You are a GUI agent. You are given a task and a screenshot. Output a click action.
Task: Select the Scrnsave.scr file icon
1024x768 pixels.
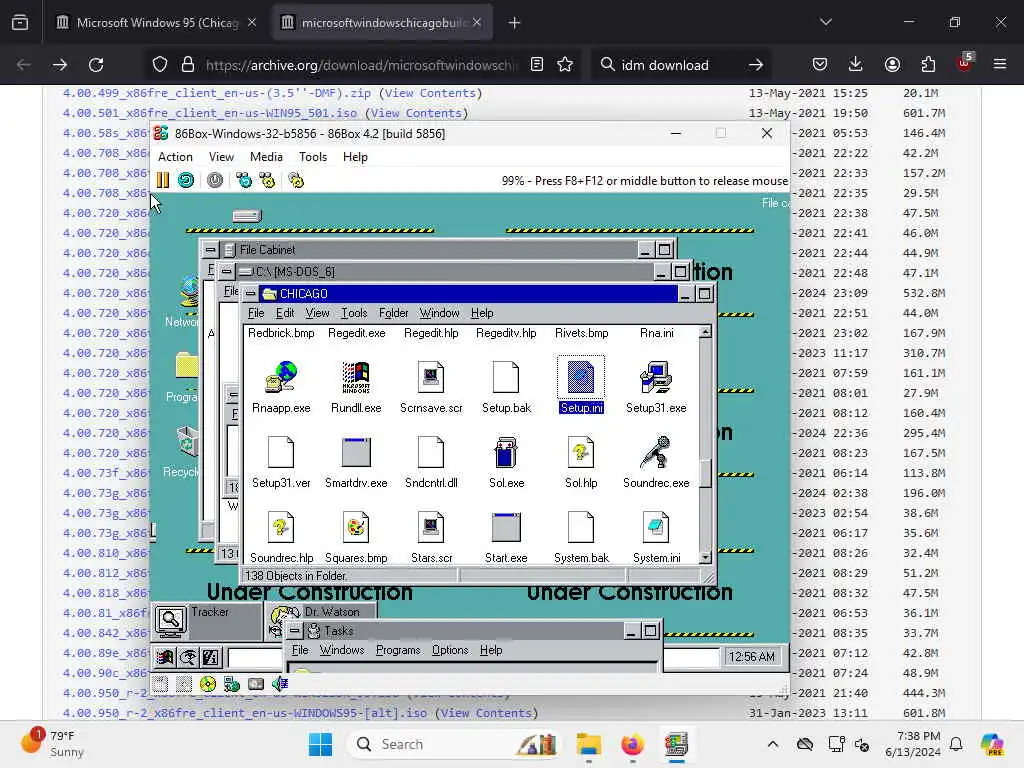click(x=431, y=377)
